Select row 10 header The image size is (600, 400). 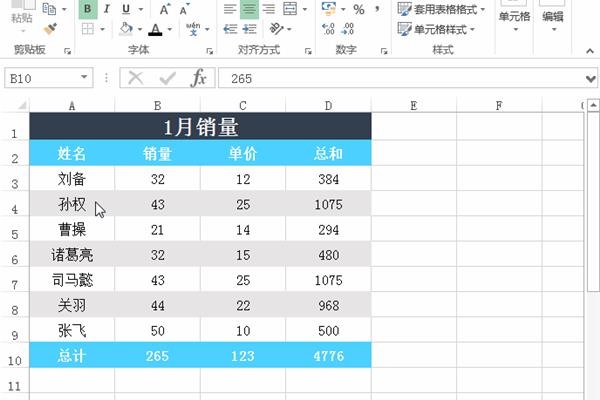(x=15, y=356)
